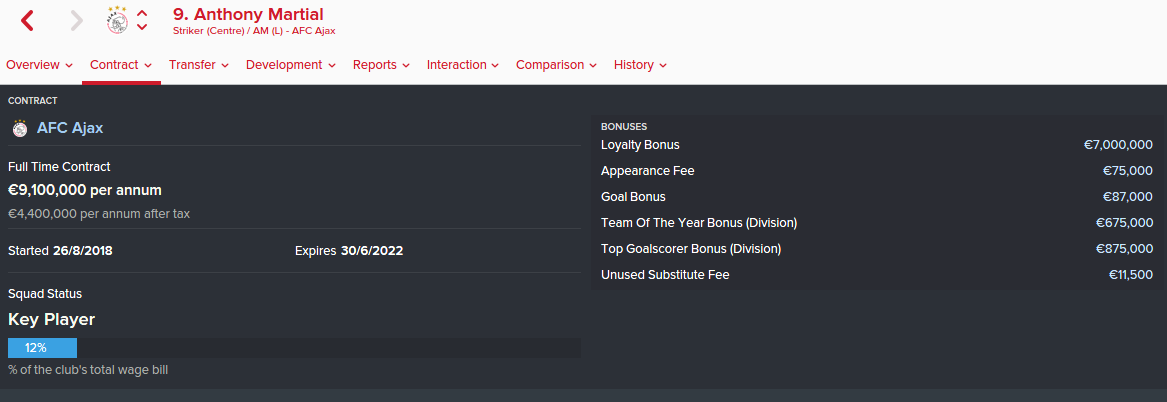Viewport: 1167px width, 402px height.
Task: Open the History menu
Action: [x=640, y=65]
